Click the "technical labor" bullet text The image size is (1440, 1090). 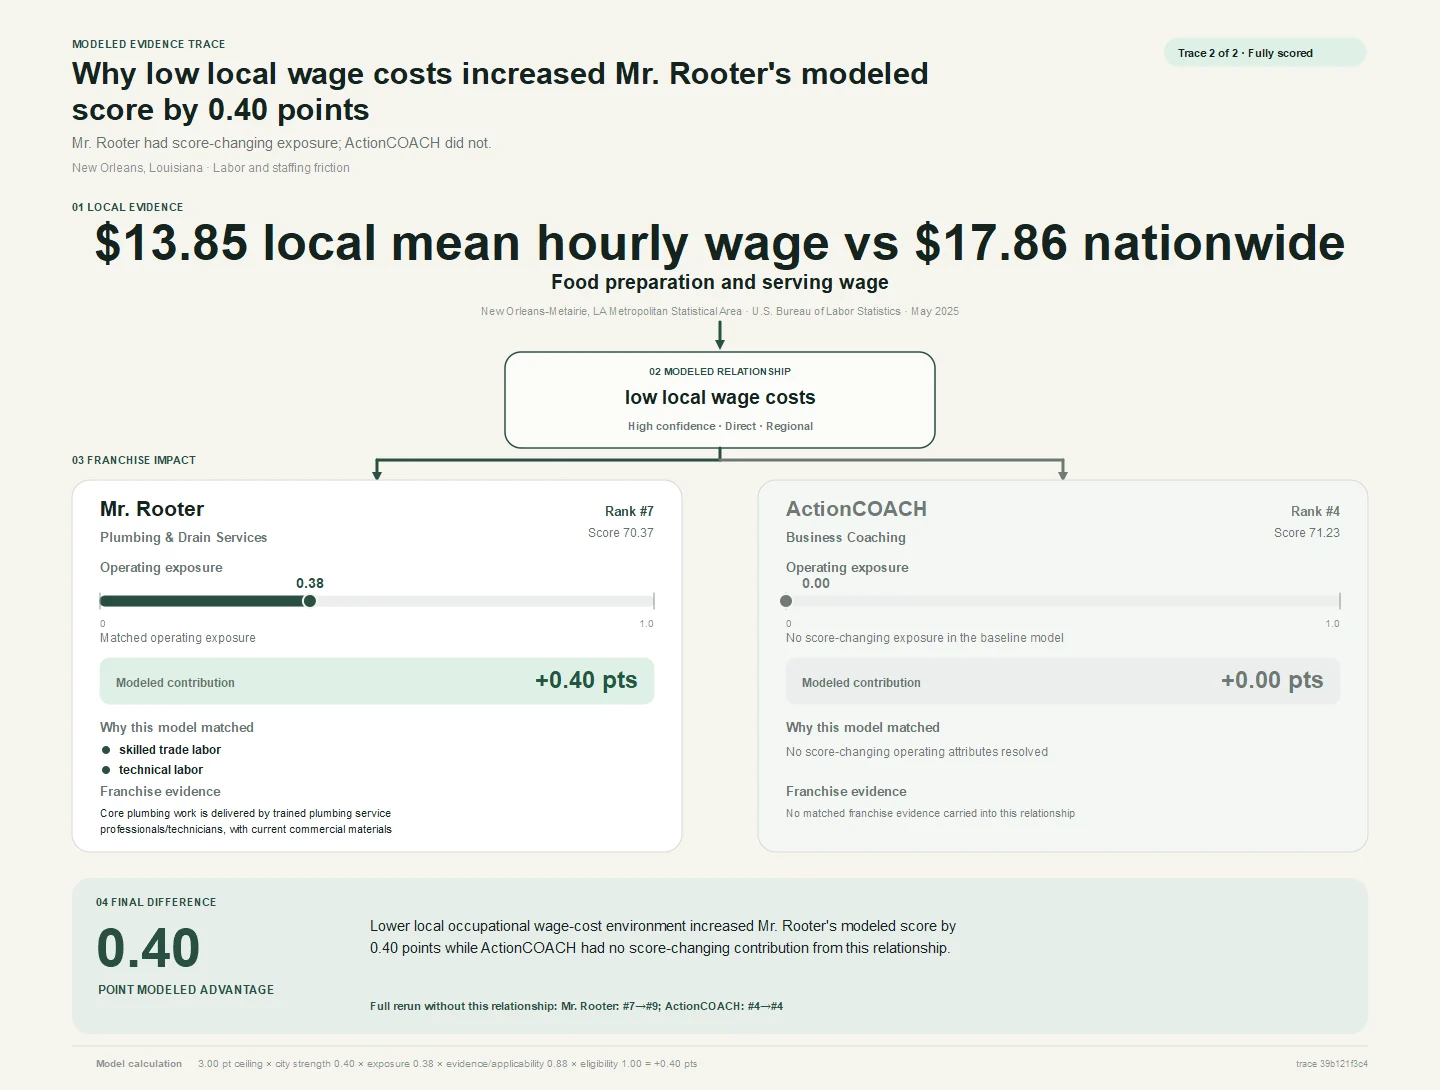pos(161,770)
